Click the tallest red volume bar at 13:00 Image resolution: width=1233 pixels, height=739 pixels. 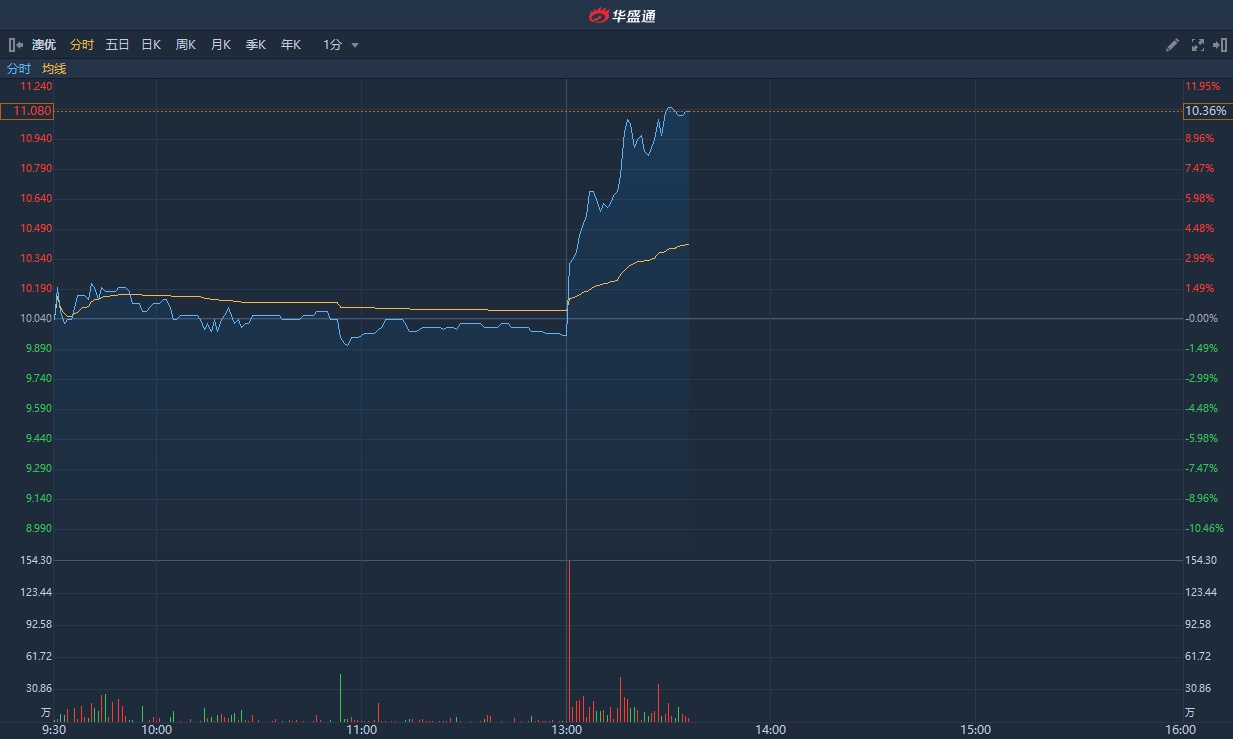pyautogui.click(x=569, y=641)
